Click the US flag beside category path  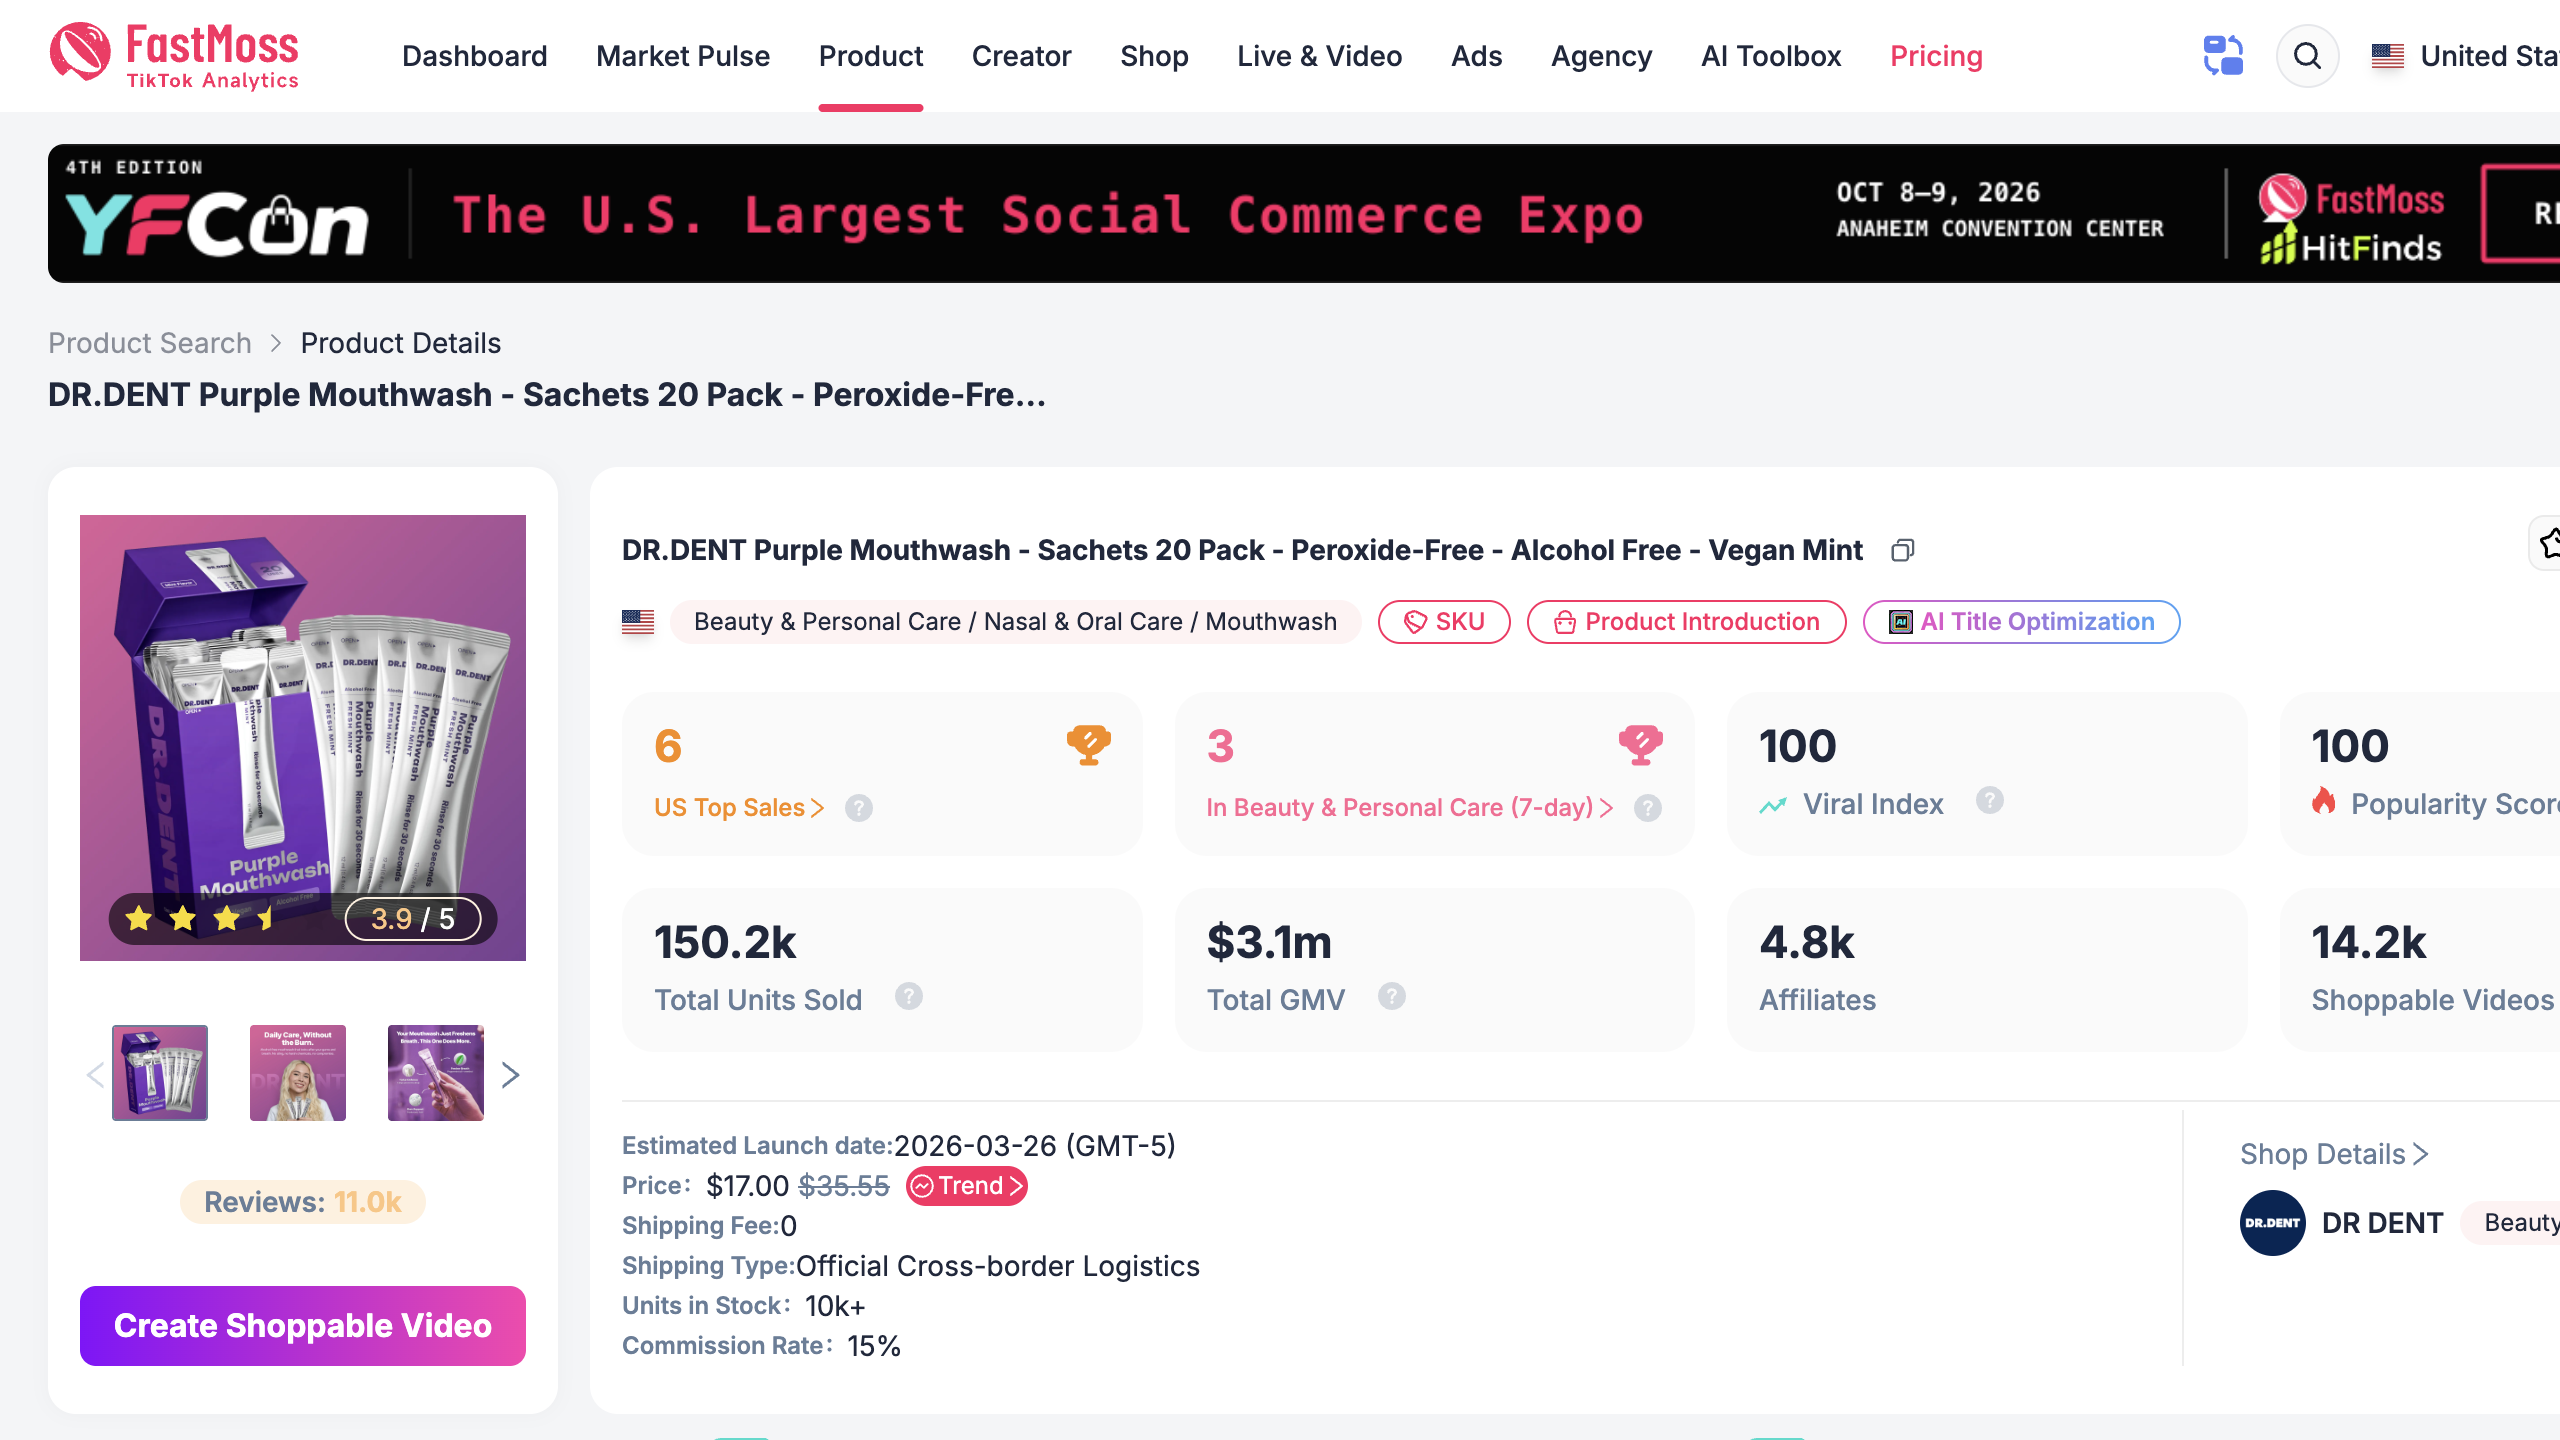click(x=638, y=622)
